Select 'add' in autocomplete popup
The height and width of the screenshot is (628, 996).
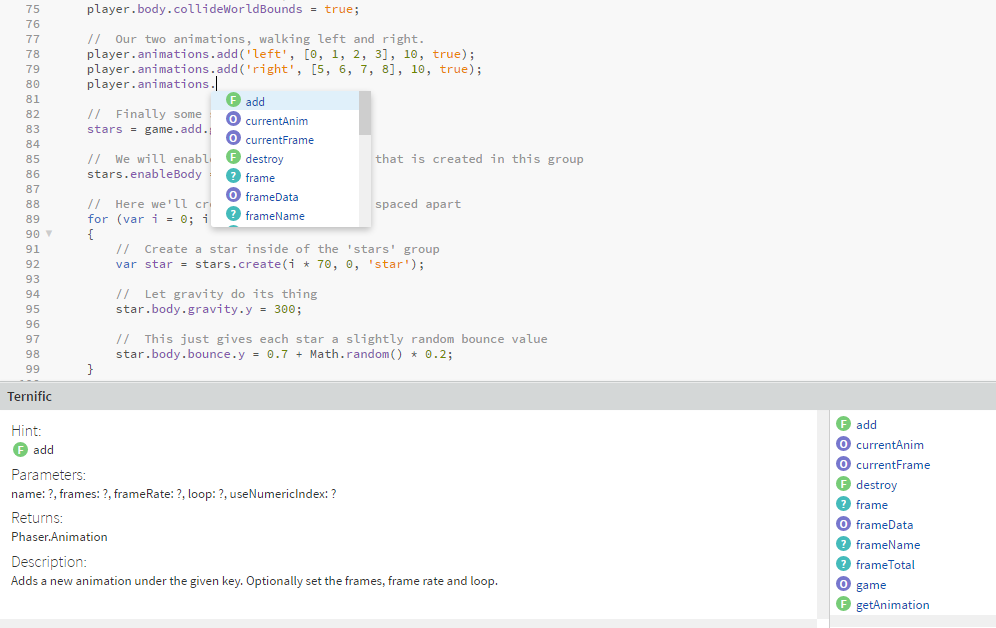coord(285,101)
